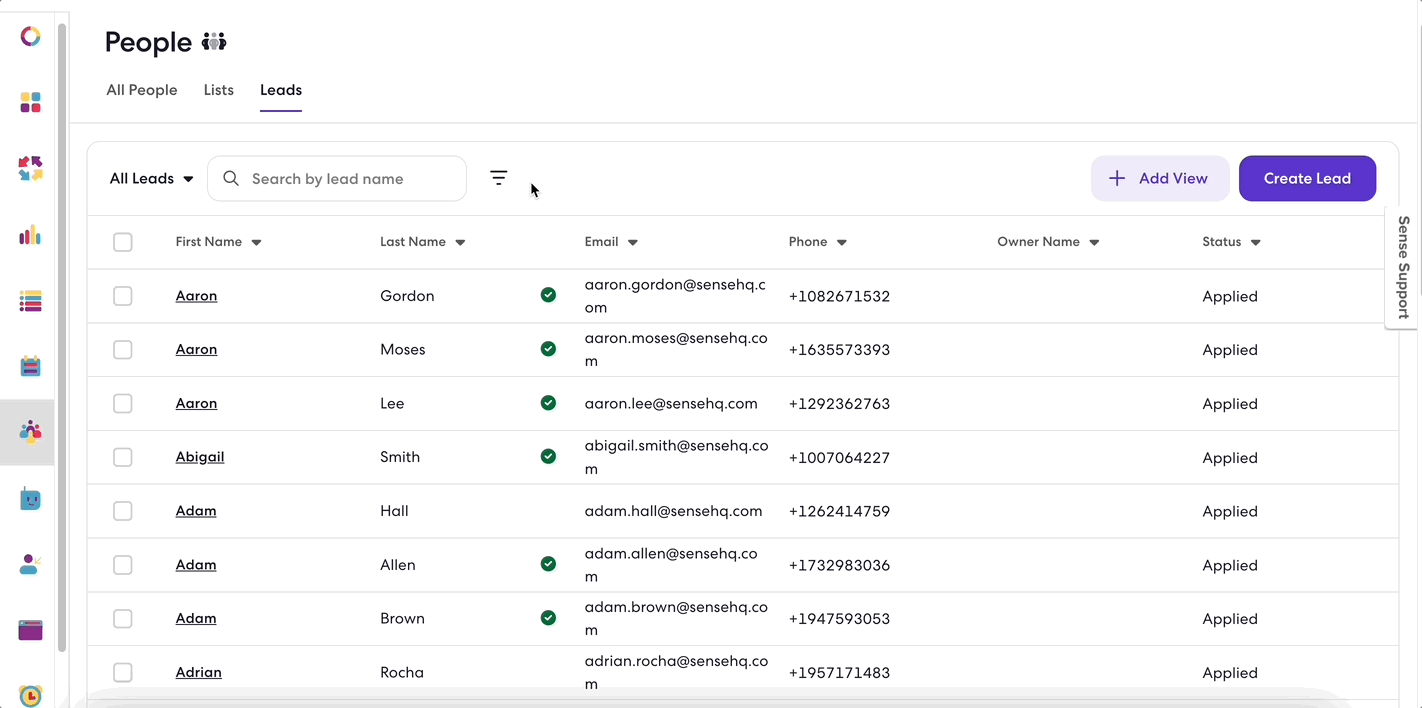Click phone number +1957171483
This screenshot has width=1422, height=708.
click(x=839, y=672)
